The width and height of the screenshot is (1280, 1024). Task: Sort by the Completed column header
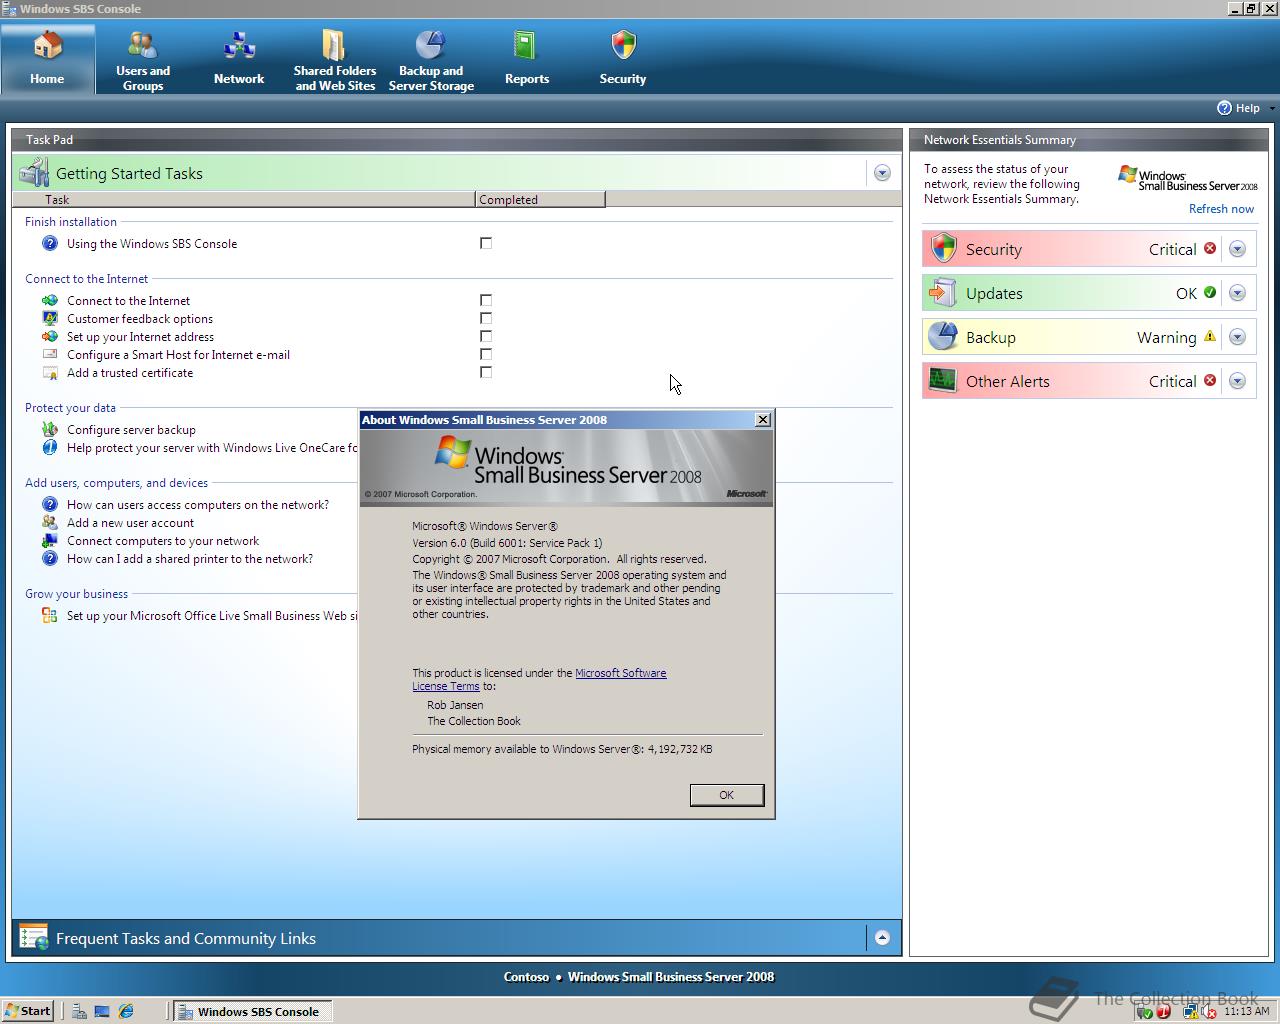(x=540, y=199)
